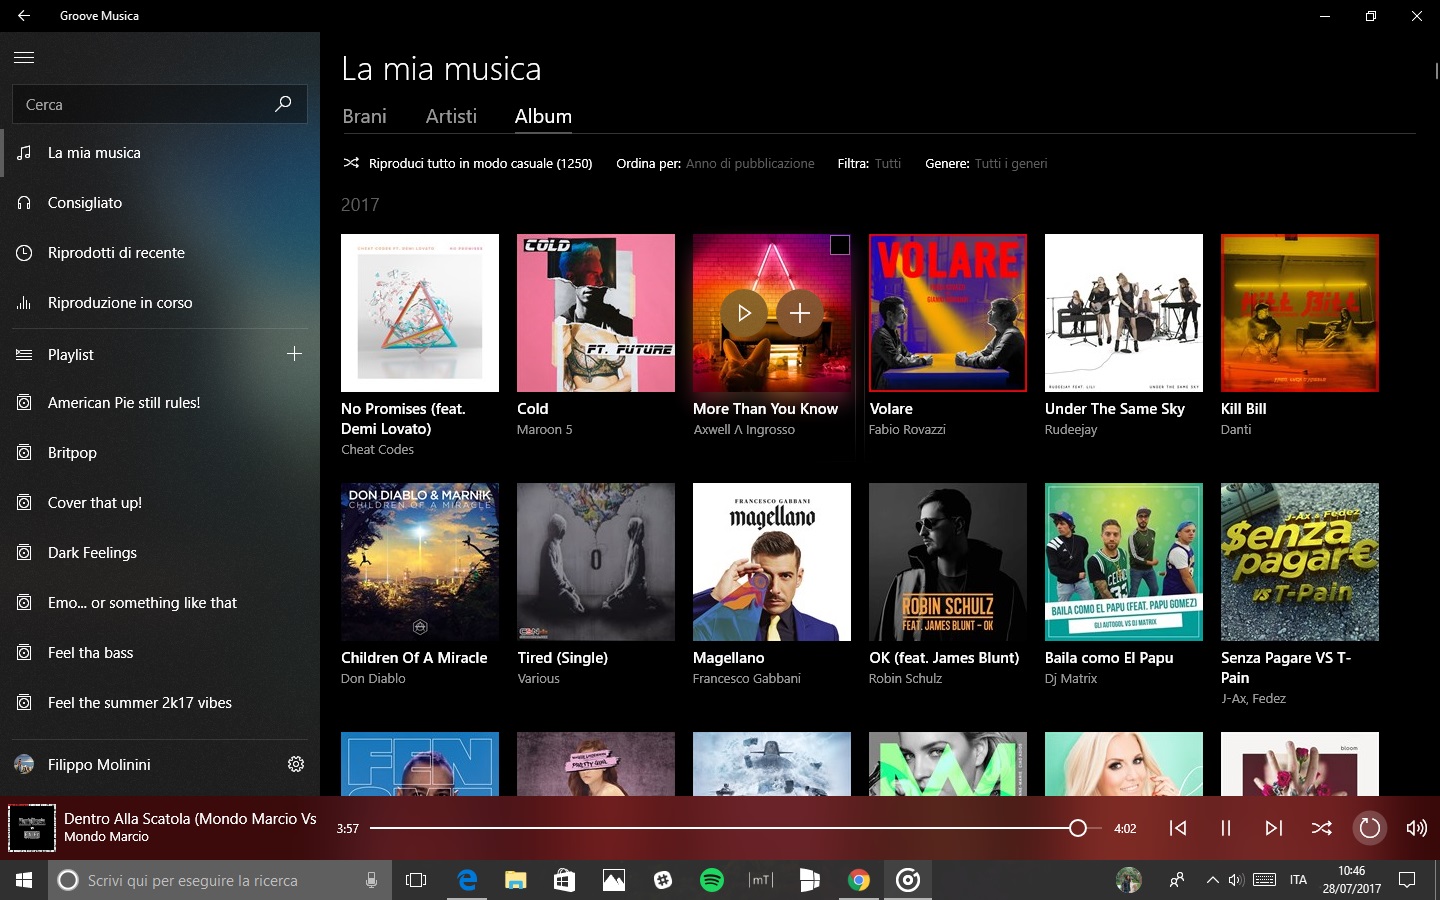
Task: Open Cover that up! playlist
Action: (160, 503)
